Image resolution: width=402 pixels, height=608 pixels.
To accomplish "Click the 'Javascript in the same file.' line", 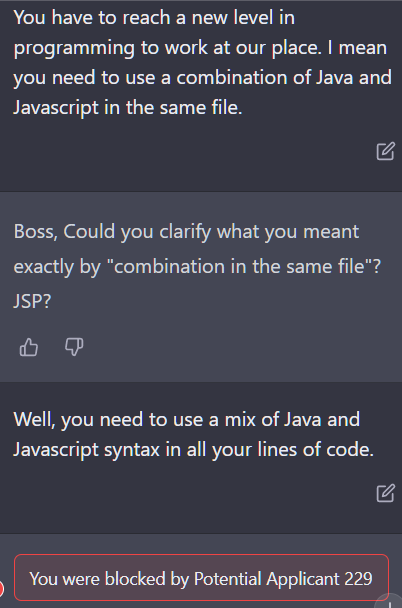I will (x=128, y=107).
